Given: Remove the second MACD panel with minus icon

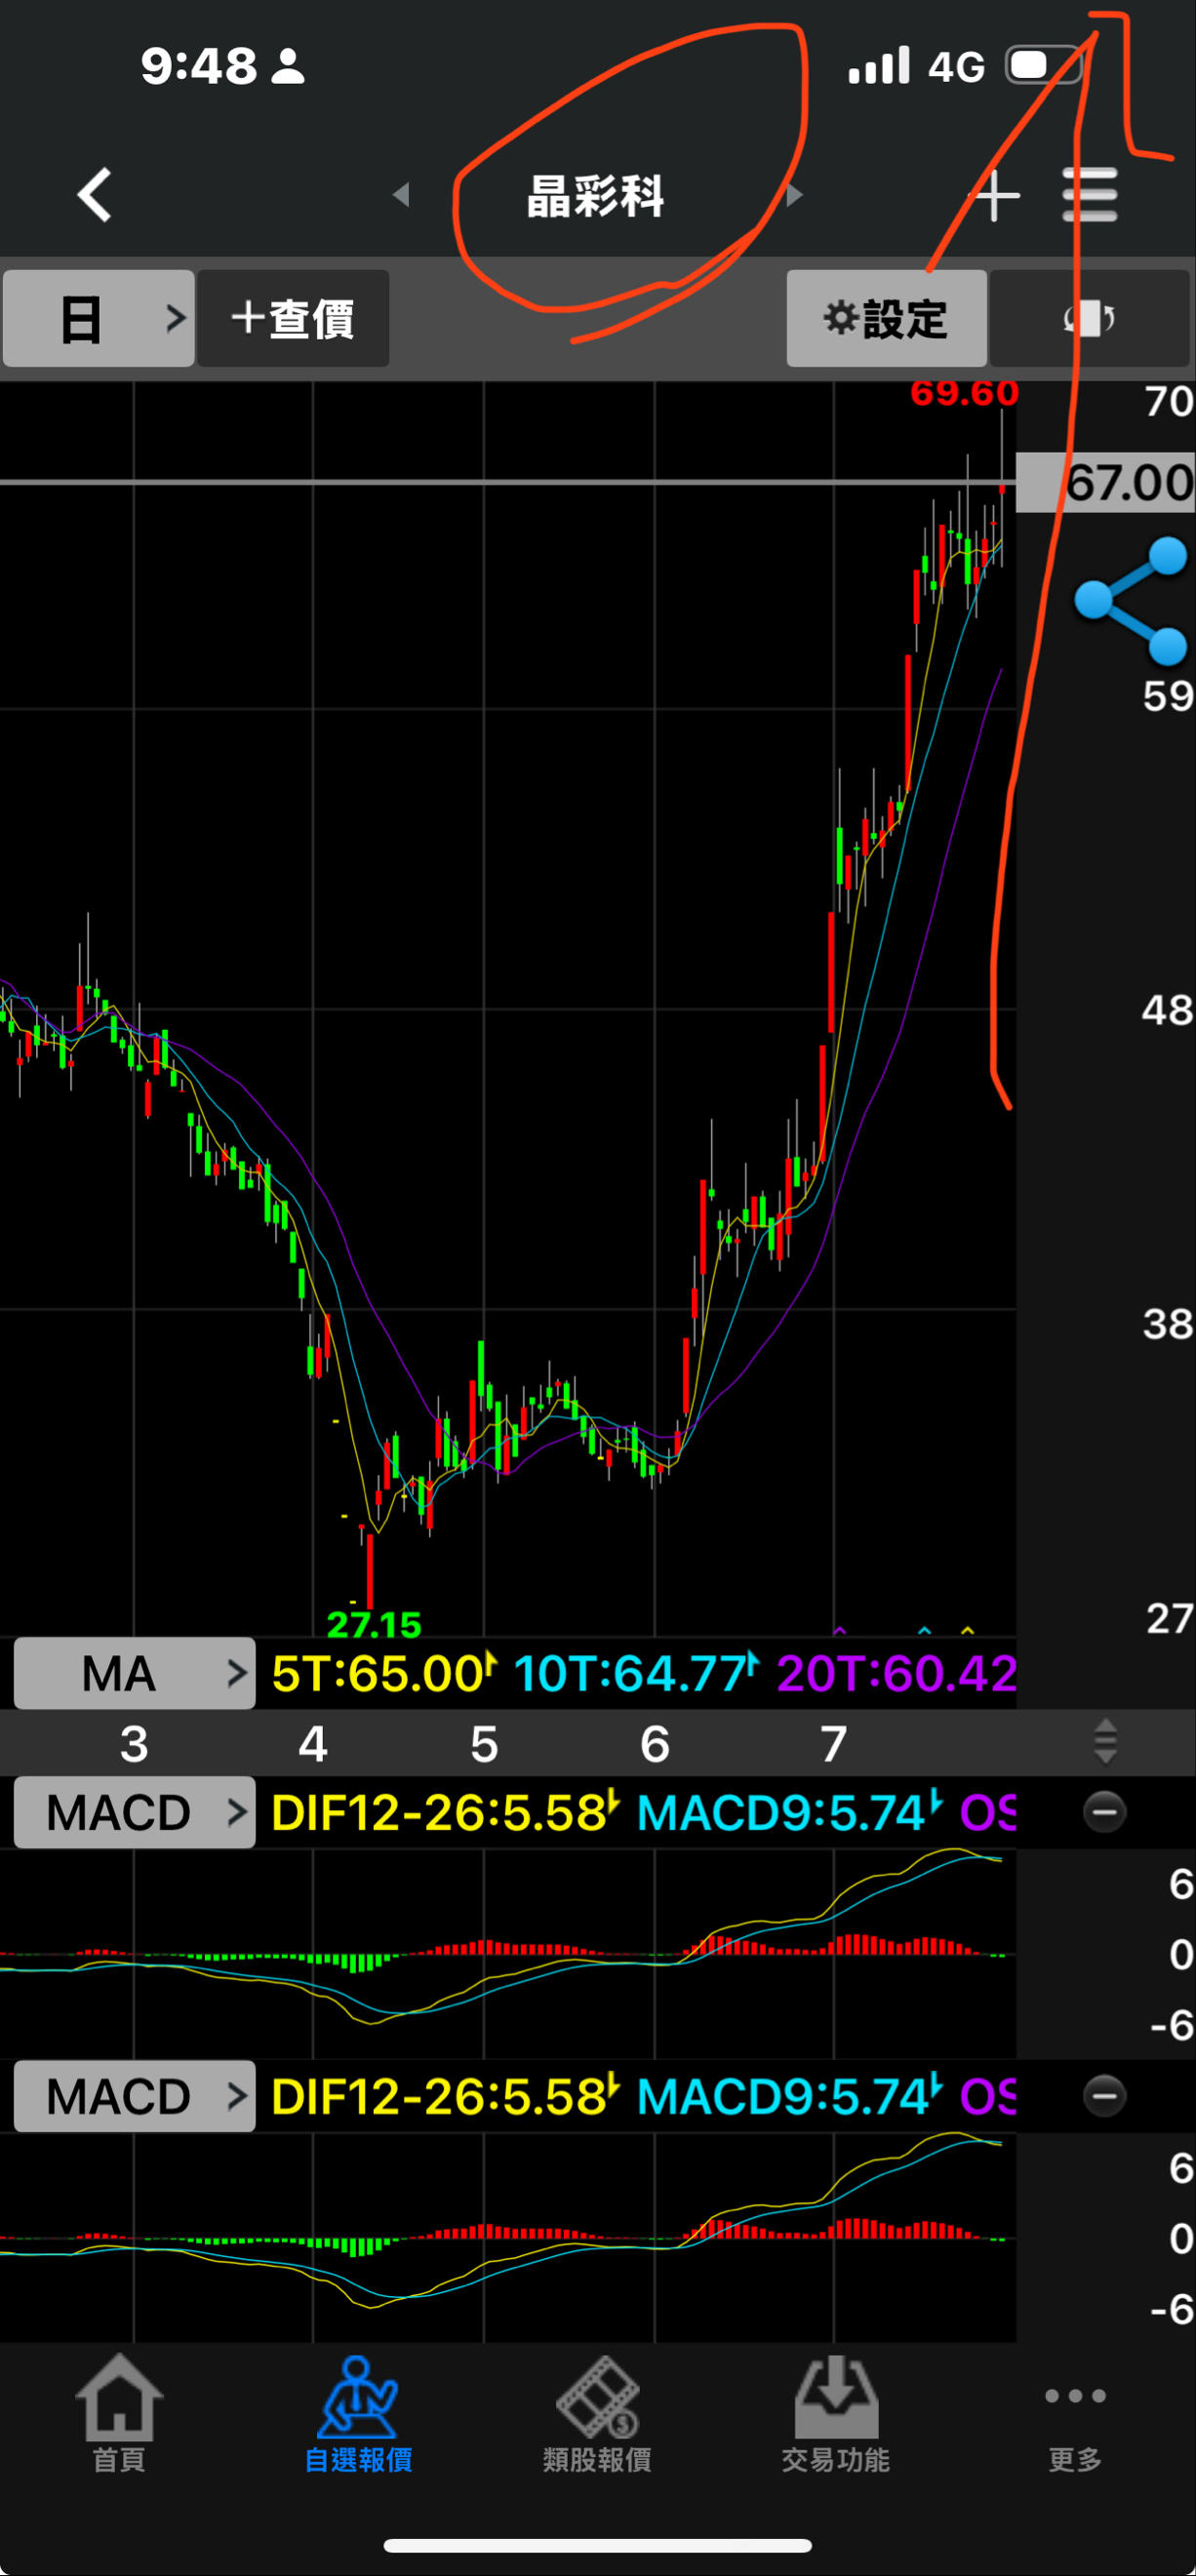Looking at the screenshot, I should pos(1104,2095).
